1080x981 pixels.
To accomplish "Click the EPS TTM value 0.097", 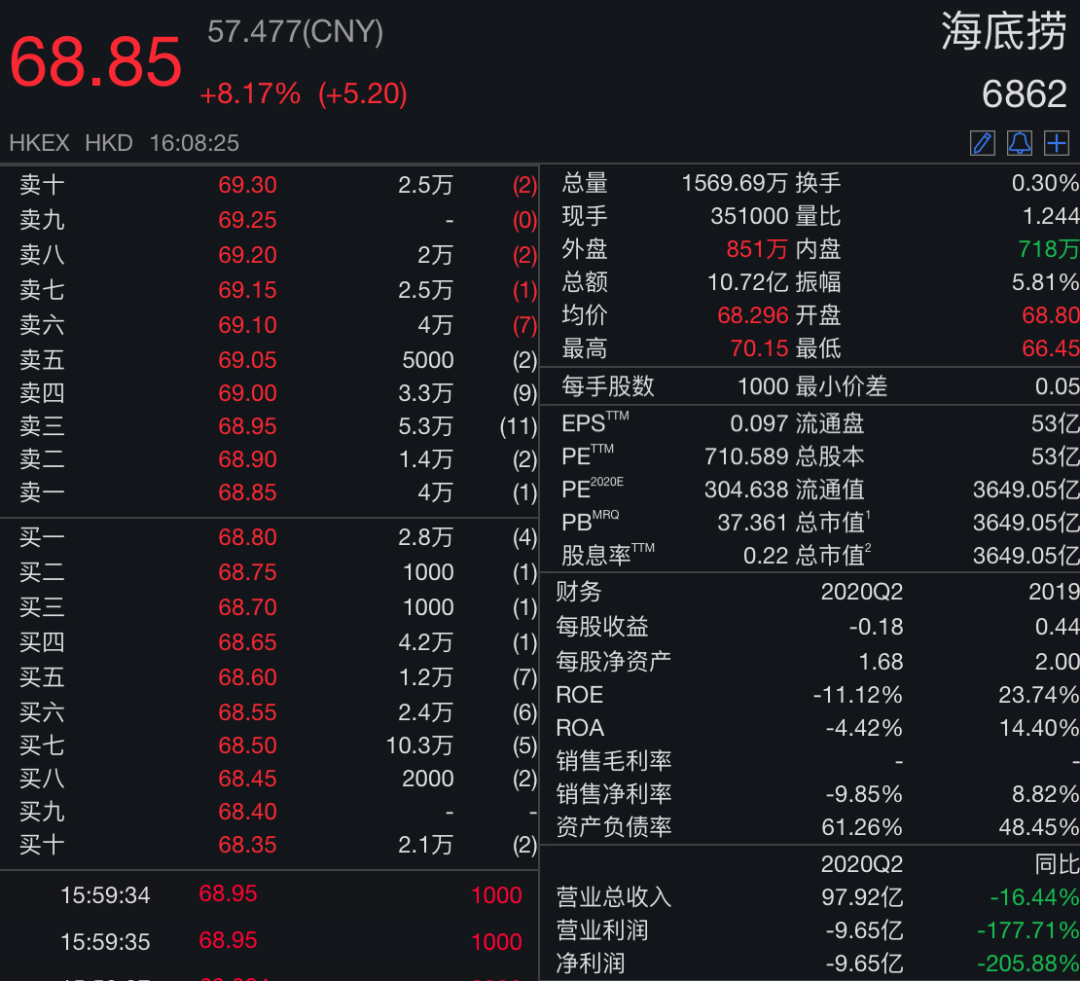I will point(759,424).
